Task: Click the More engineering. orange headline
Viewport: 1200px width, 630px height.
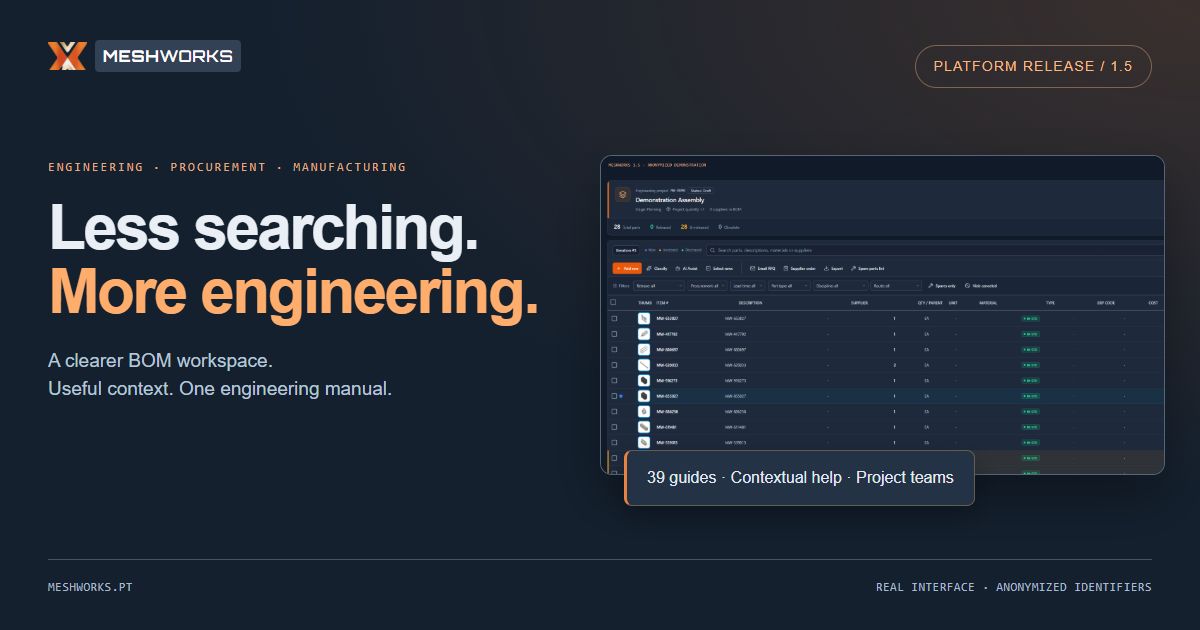Action: [x=294, y=293]
